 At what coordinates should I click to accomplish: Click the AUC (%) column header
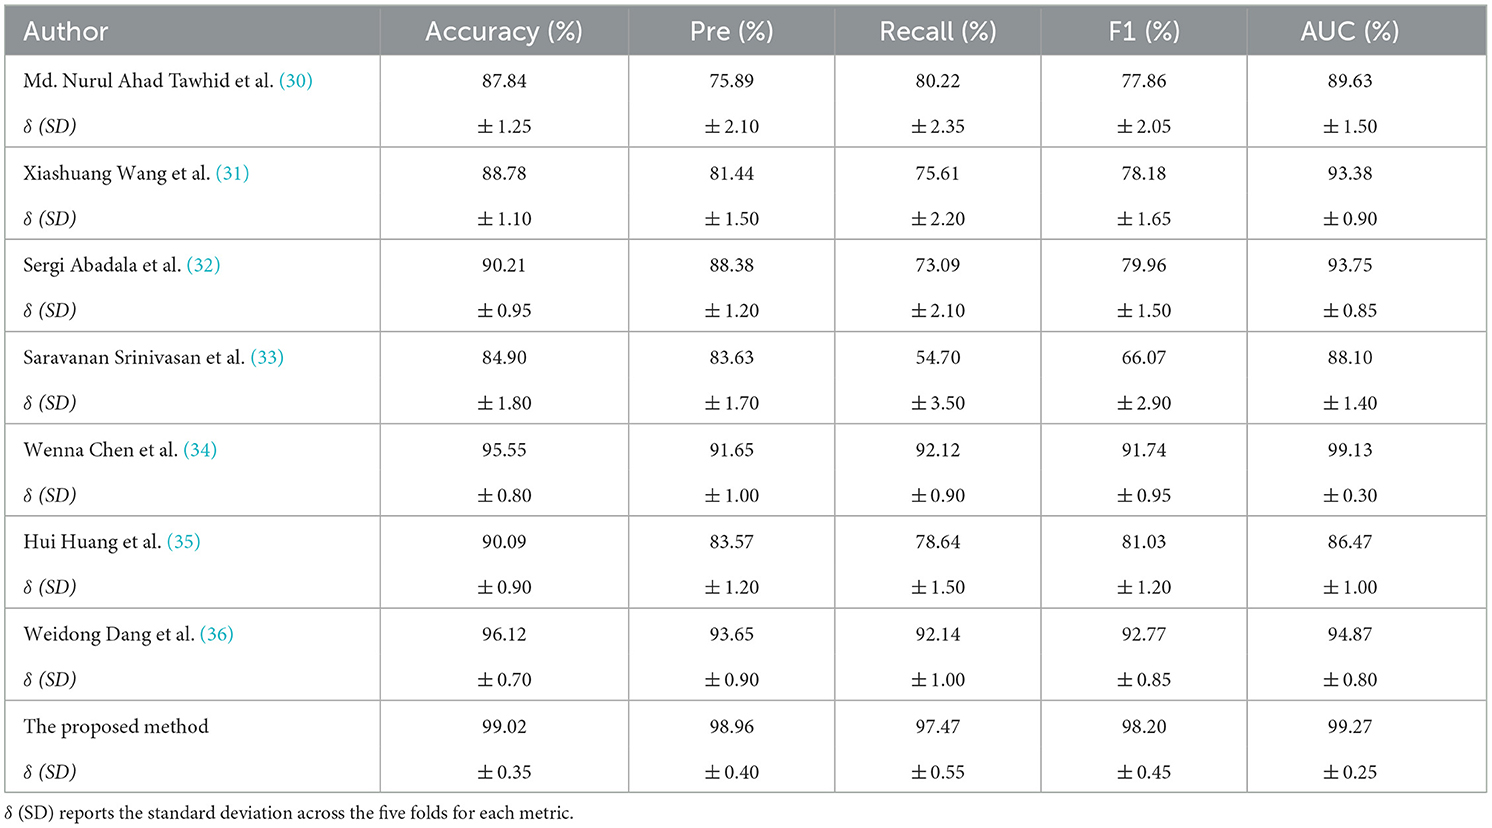point(1349,31)
